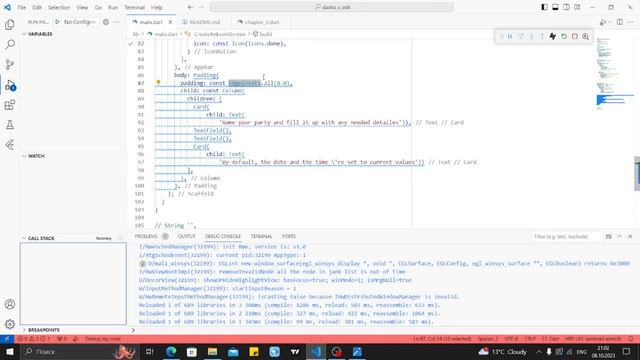Click the command center search box

click(331, 7)
